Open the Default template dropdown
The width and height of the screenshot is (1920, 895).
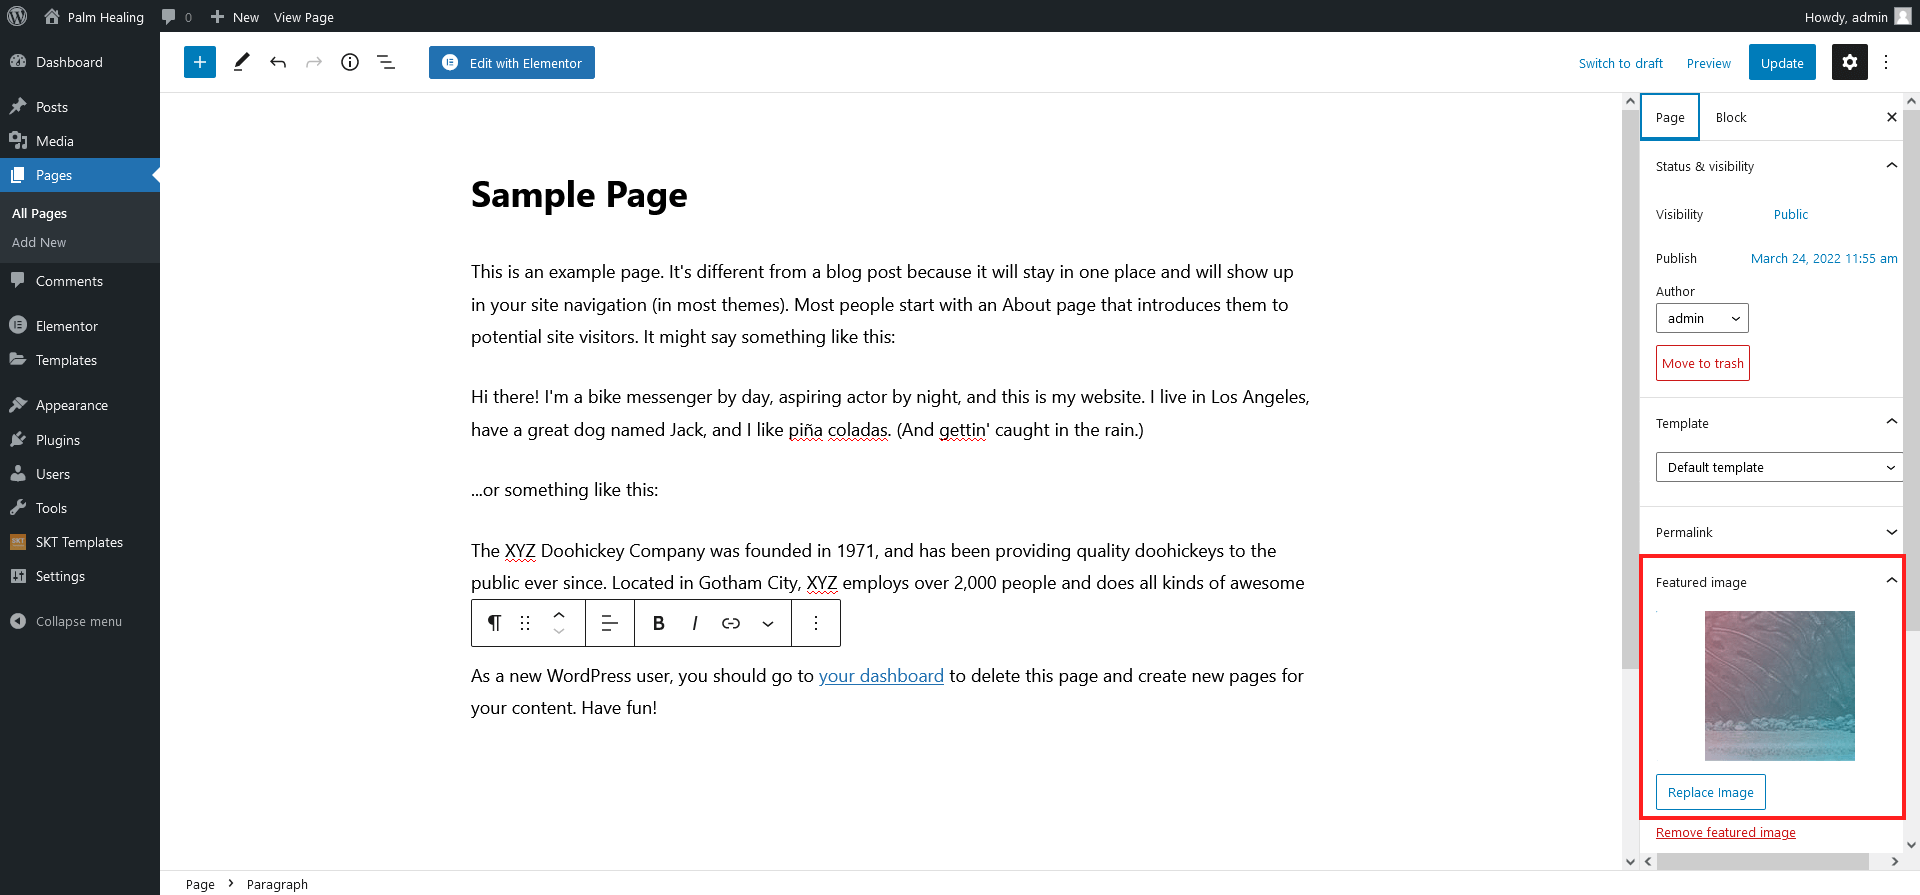(x=1779, y=467)
